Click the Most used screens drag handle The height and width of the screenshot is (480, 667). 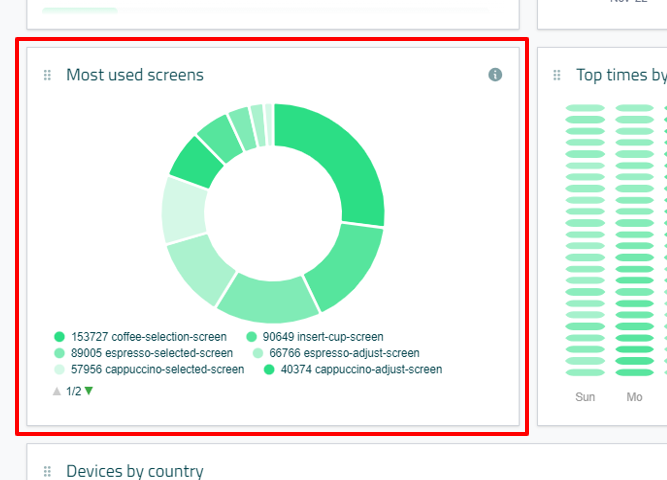(47, 76)
